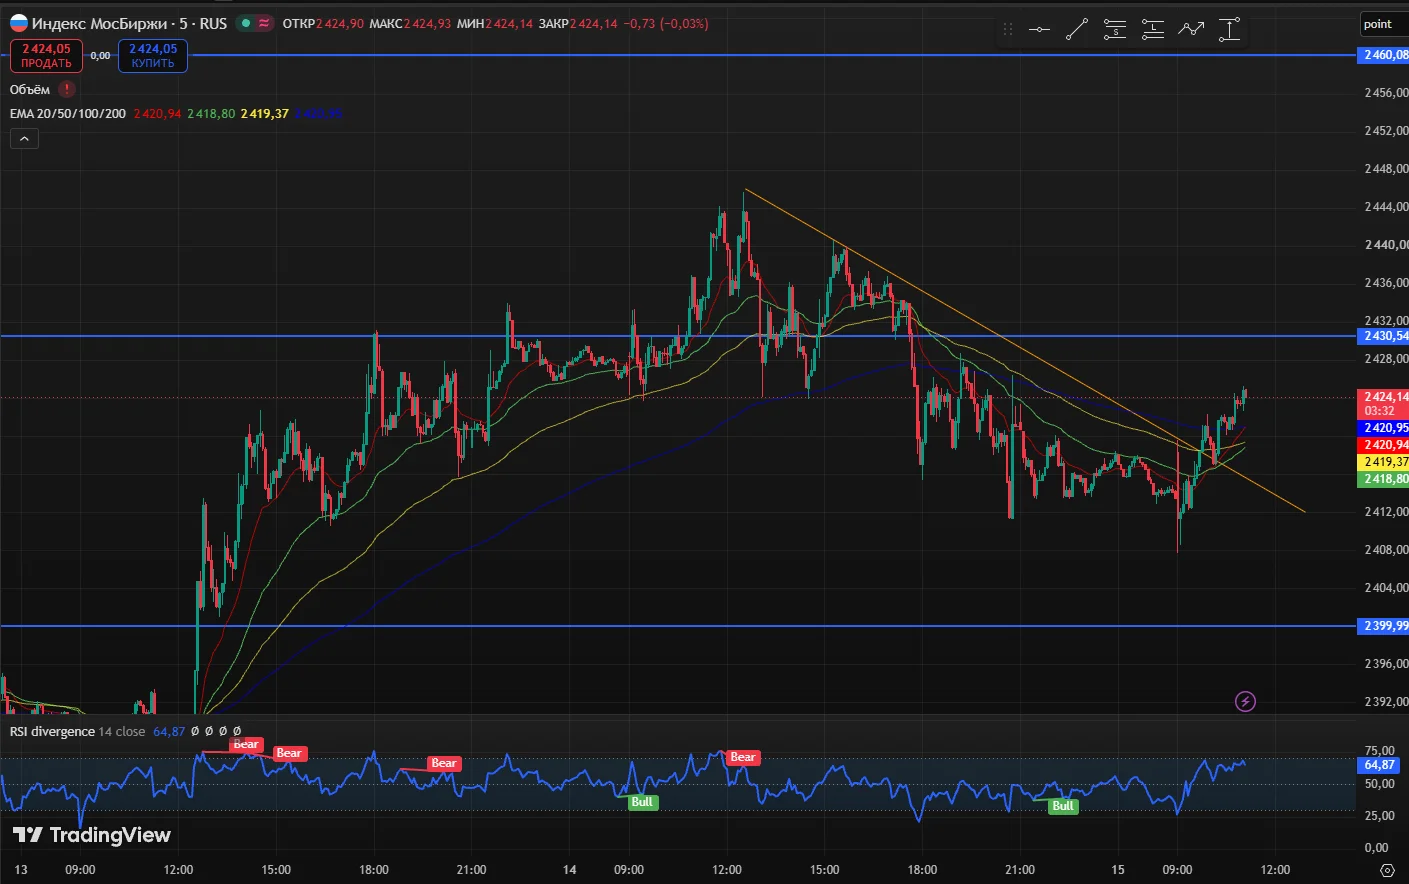Click the red ПРОДАТЬ sell button
The height and width of the screenshot is (884, 1409).
pos(47,56)
